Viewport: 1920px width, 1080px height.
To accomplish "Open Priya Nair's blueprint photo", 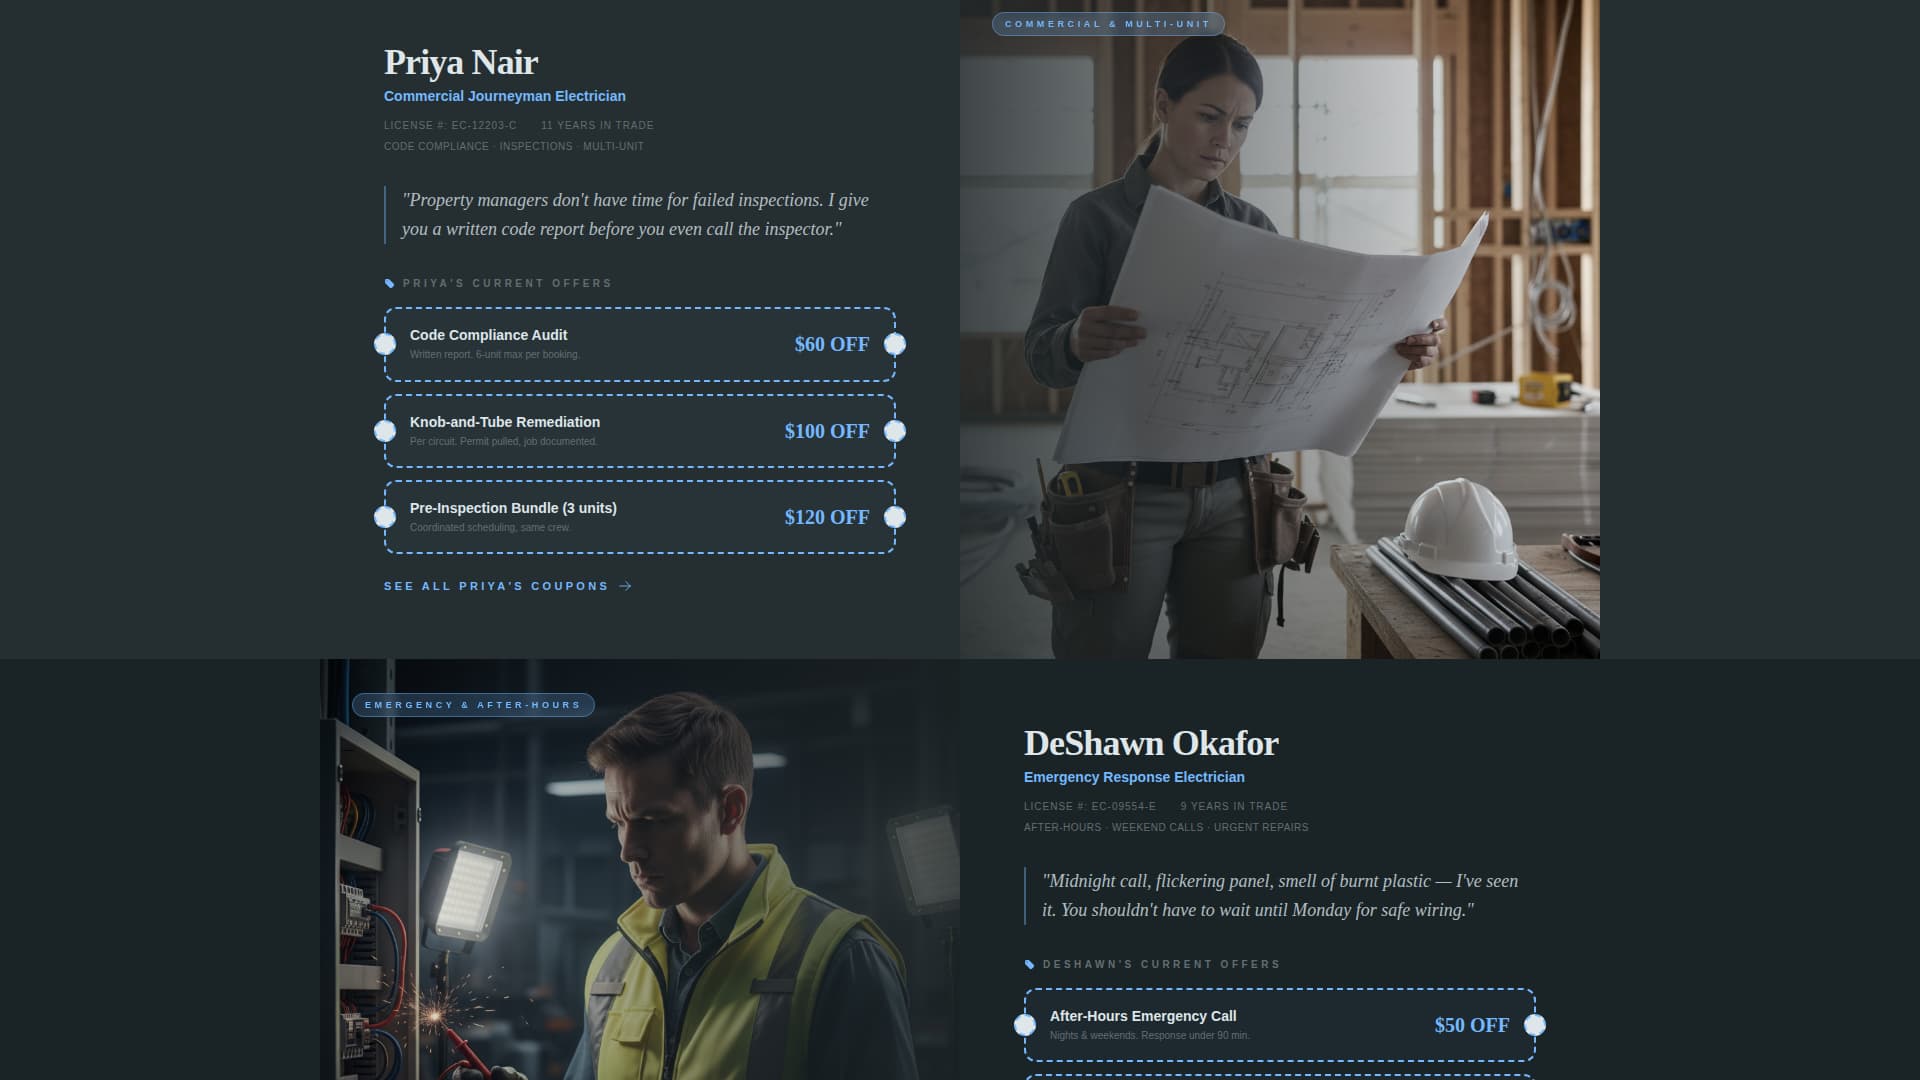I will (1280, 329).
